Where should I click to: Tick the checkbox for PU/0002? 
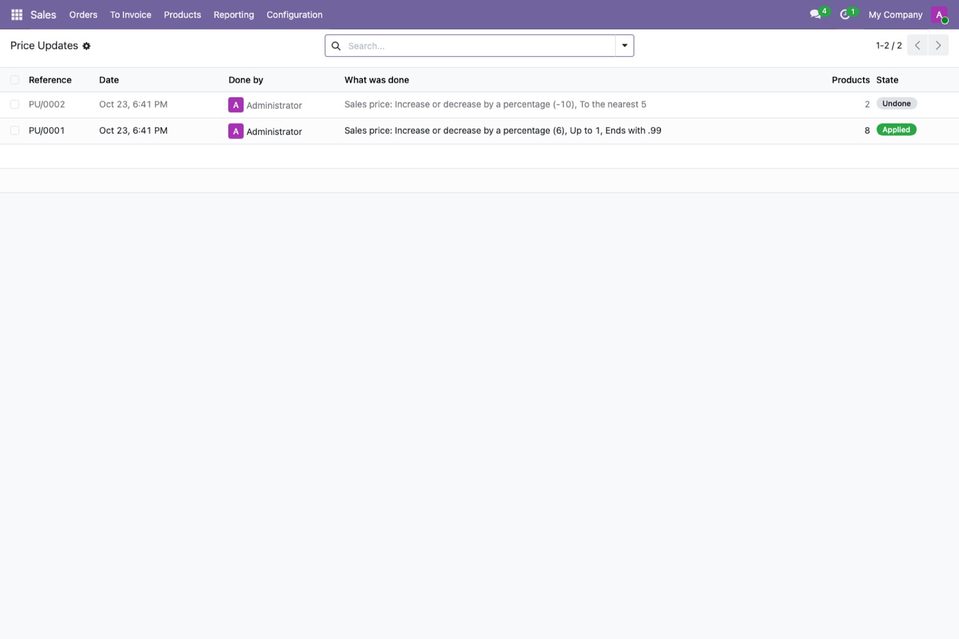tap(15, 105)
